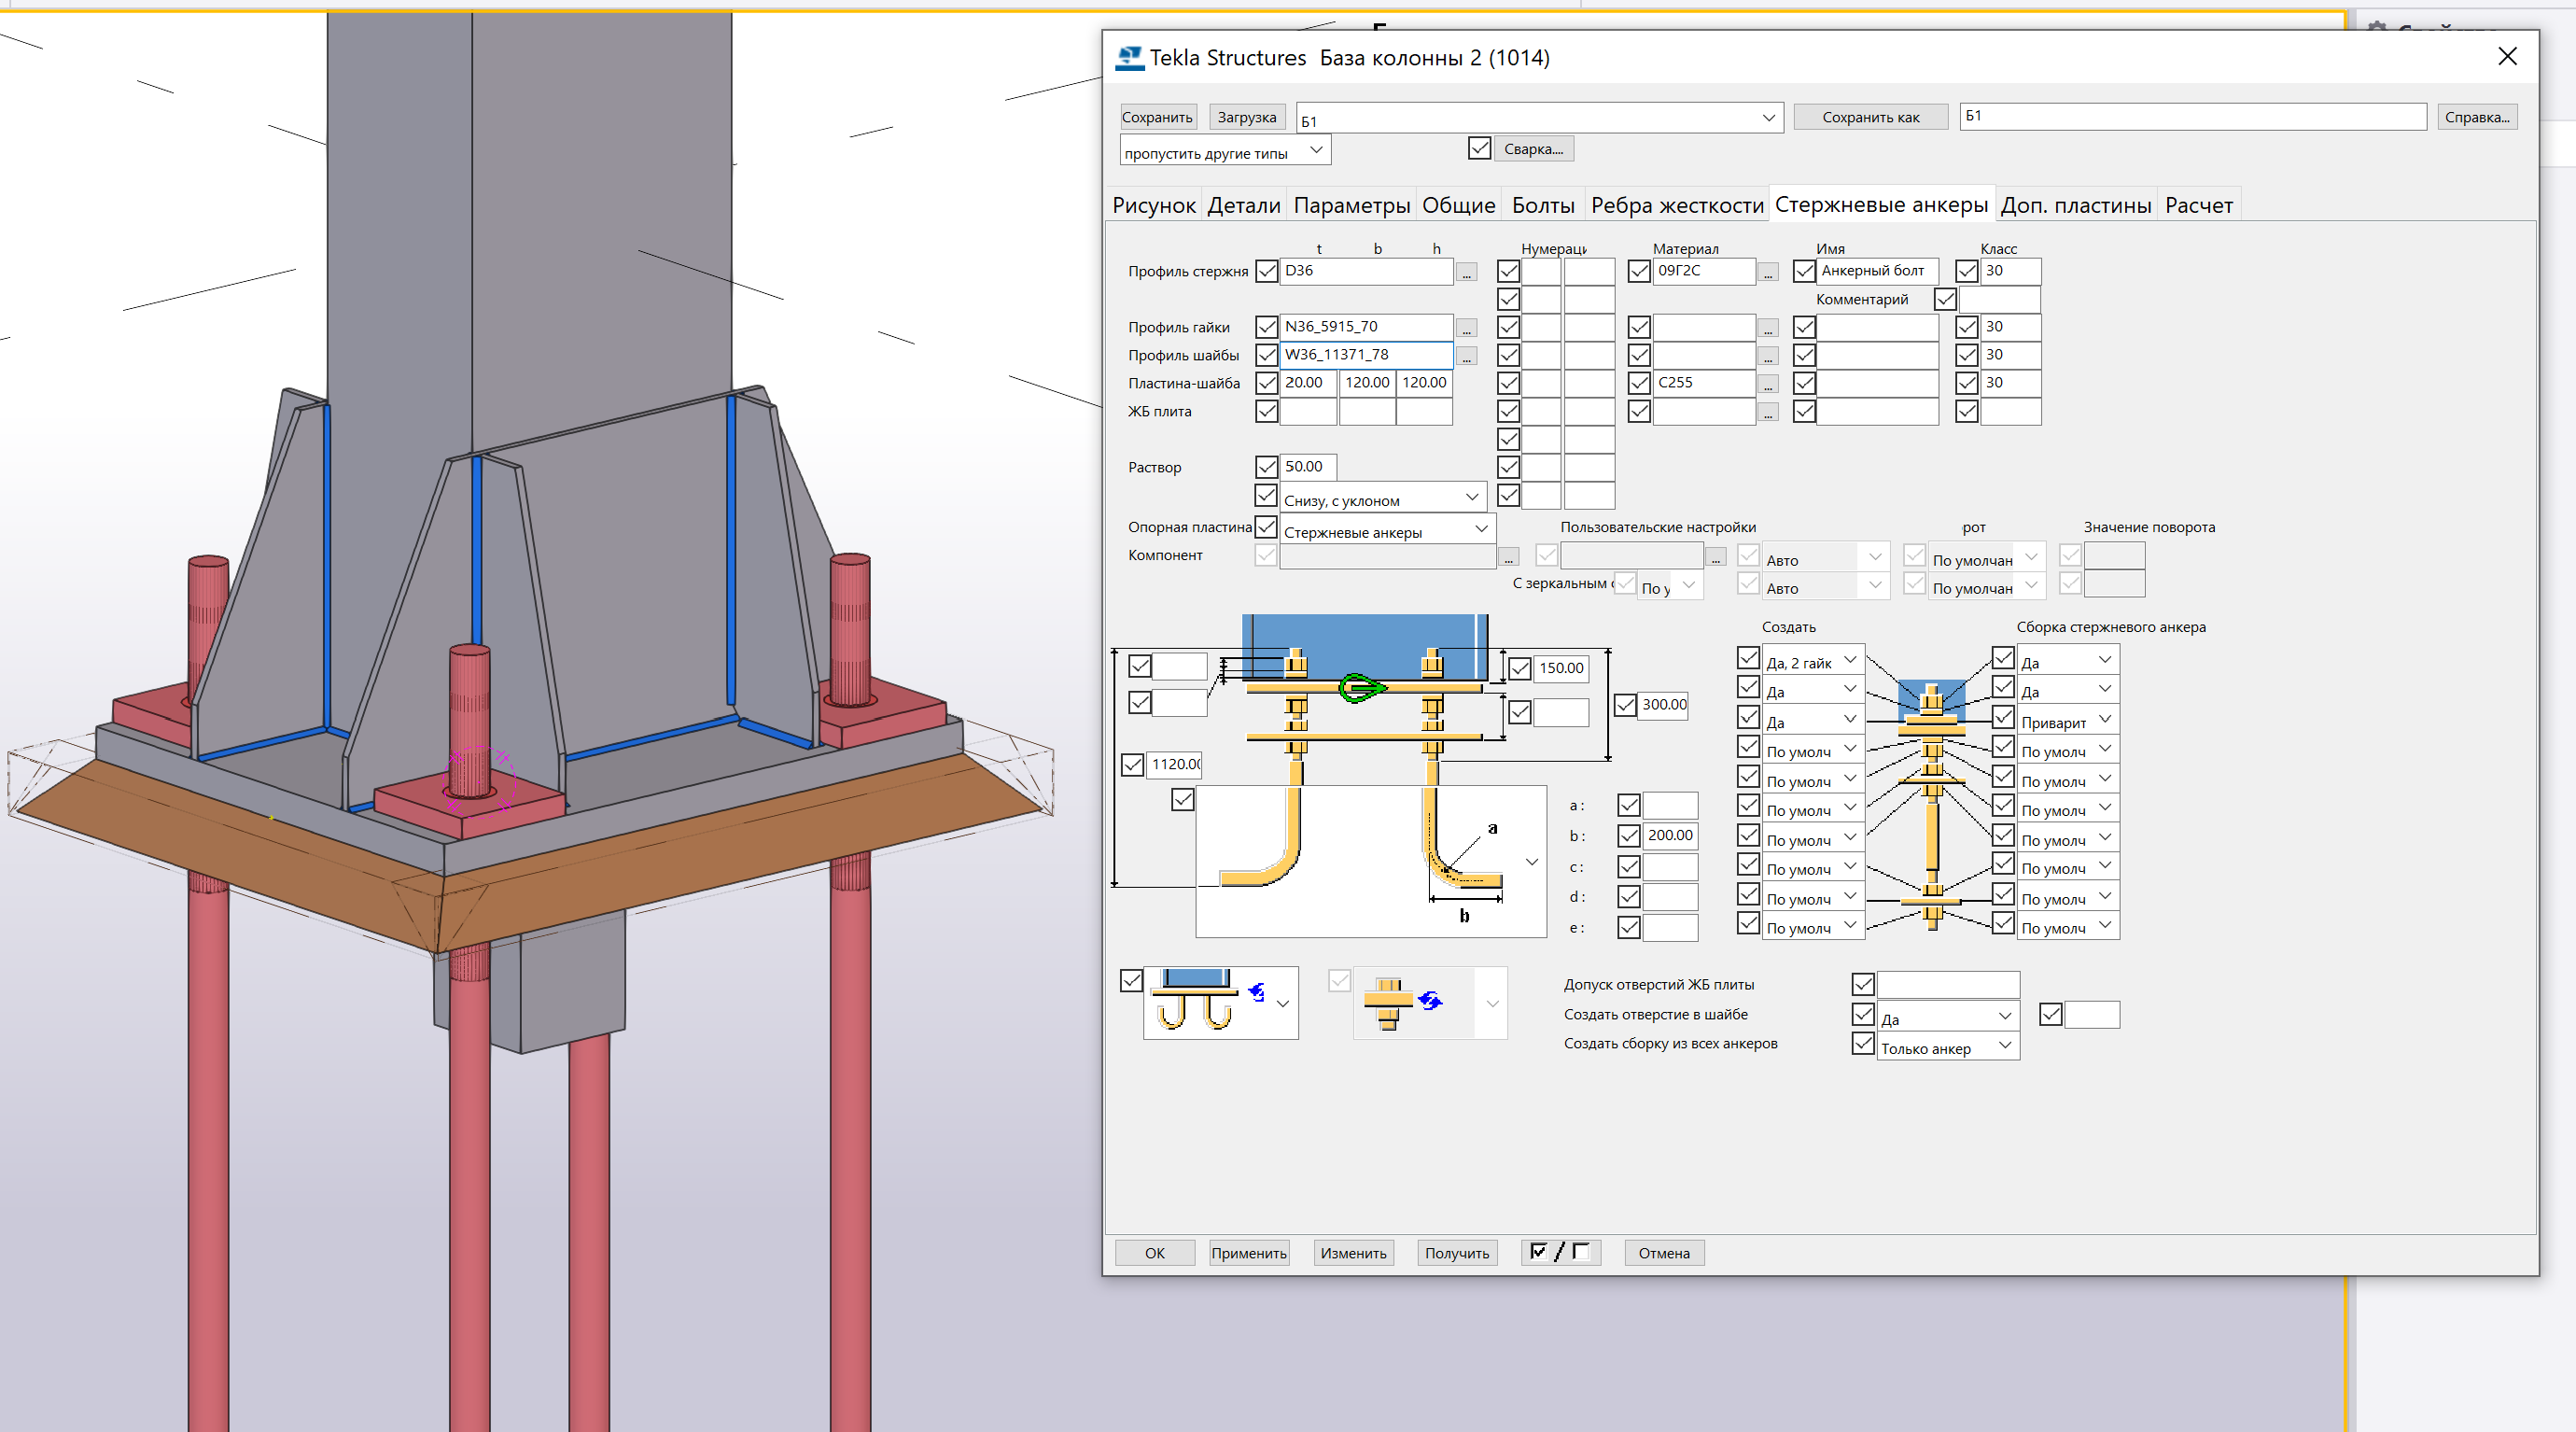The height and width of the screenshot is (1432, 2576).
Task: Click the b: 200.00 input field
Action: point(1669,836)
